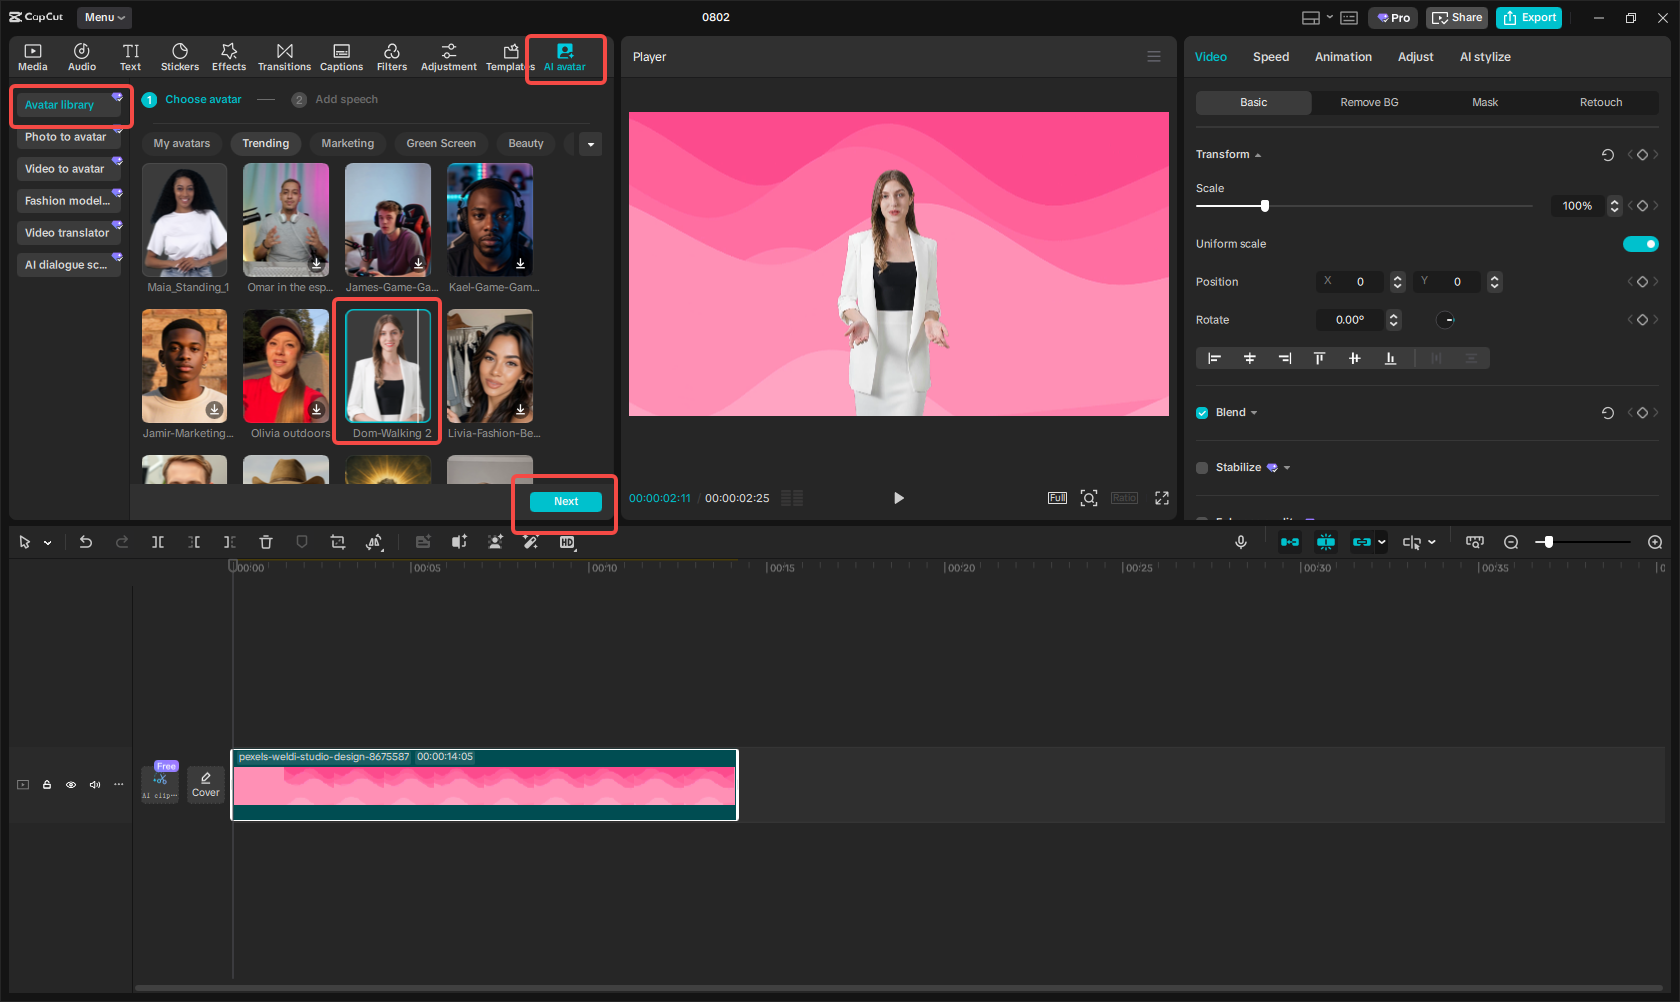This screenshot has width=1680, height=1002.
Task: Disable the Blend option
Action: click(x=1201, y=412)
